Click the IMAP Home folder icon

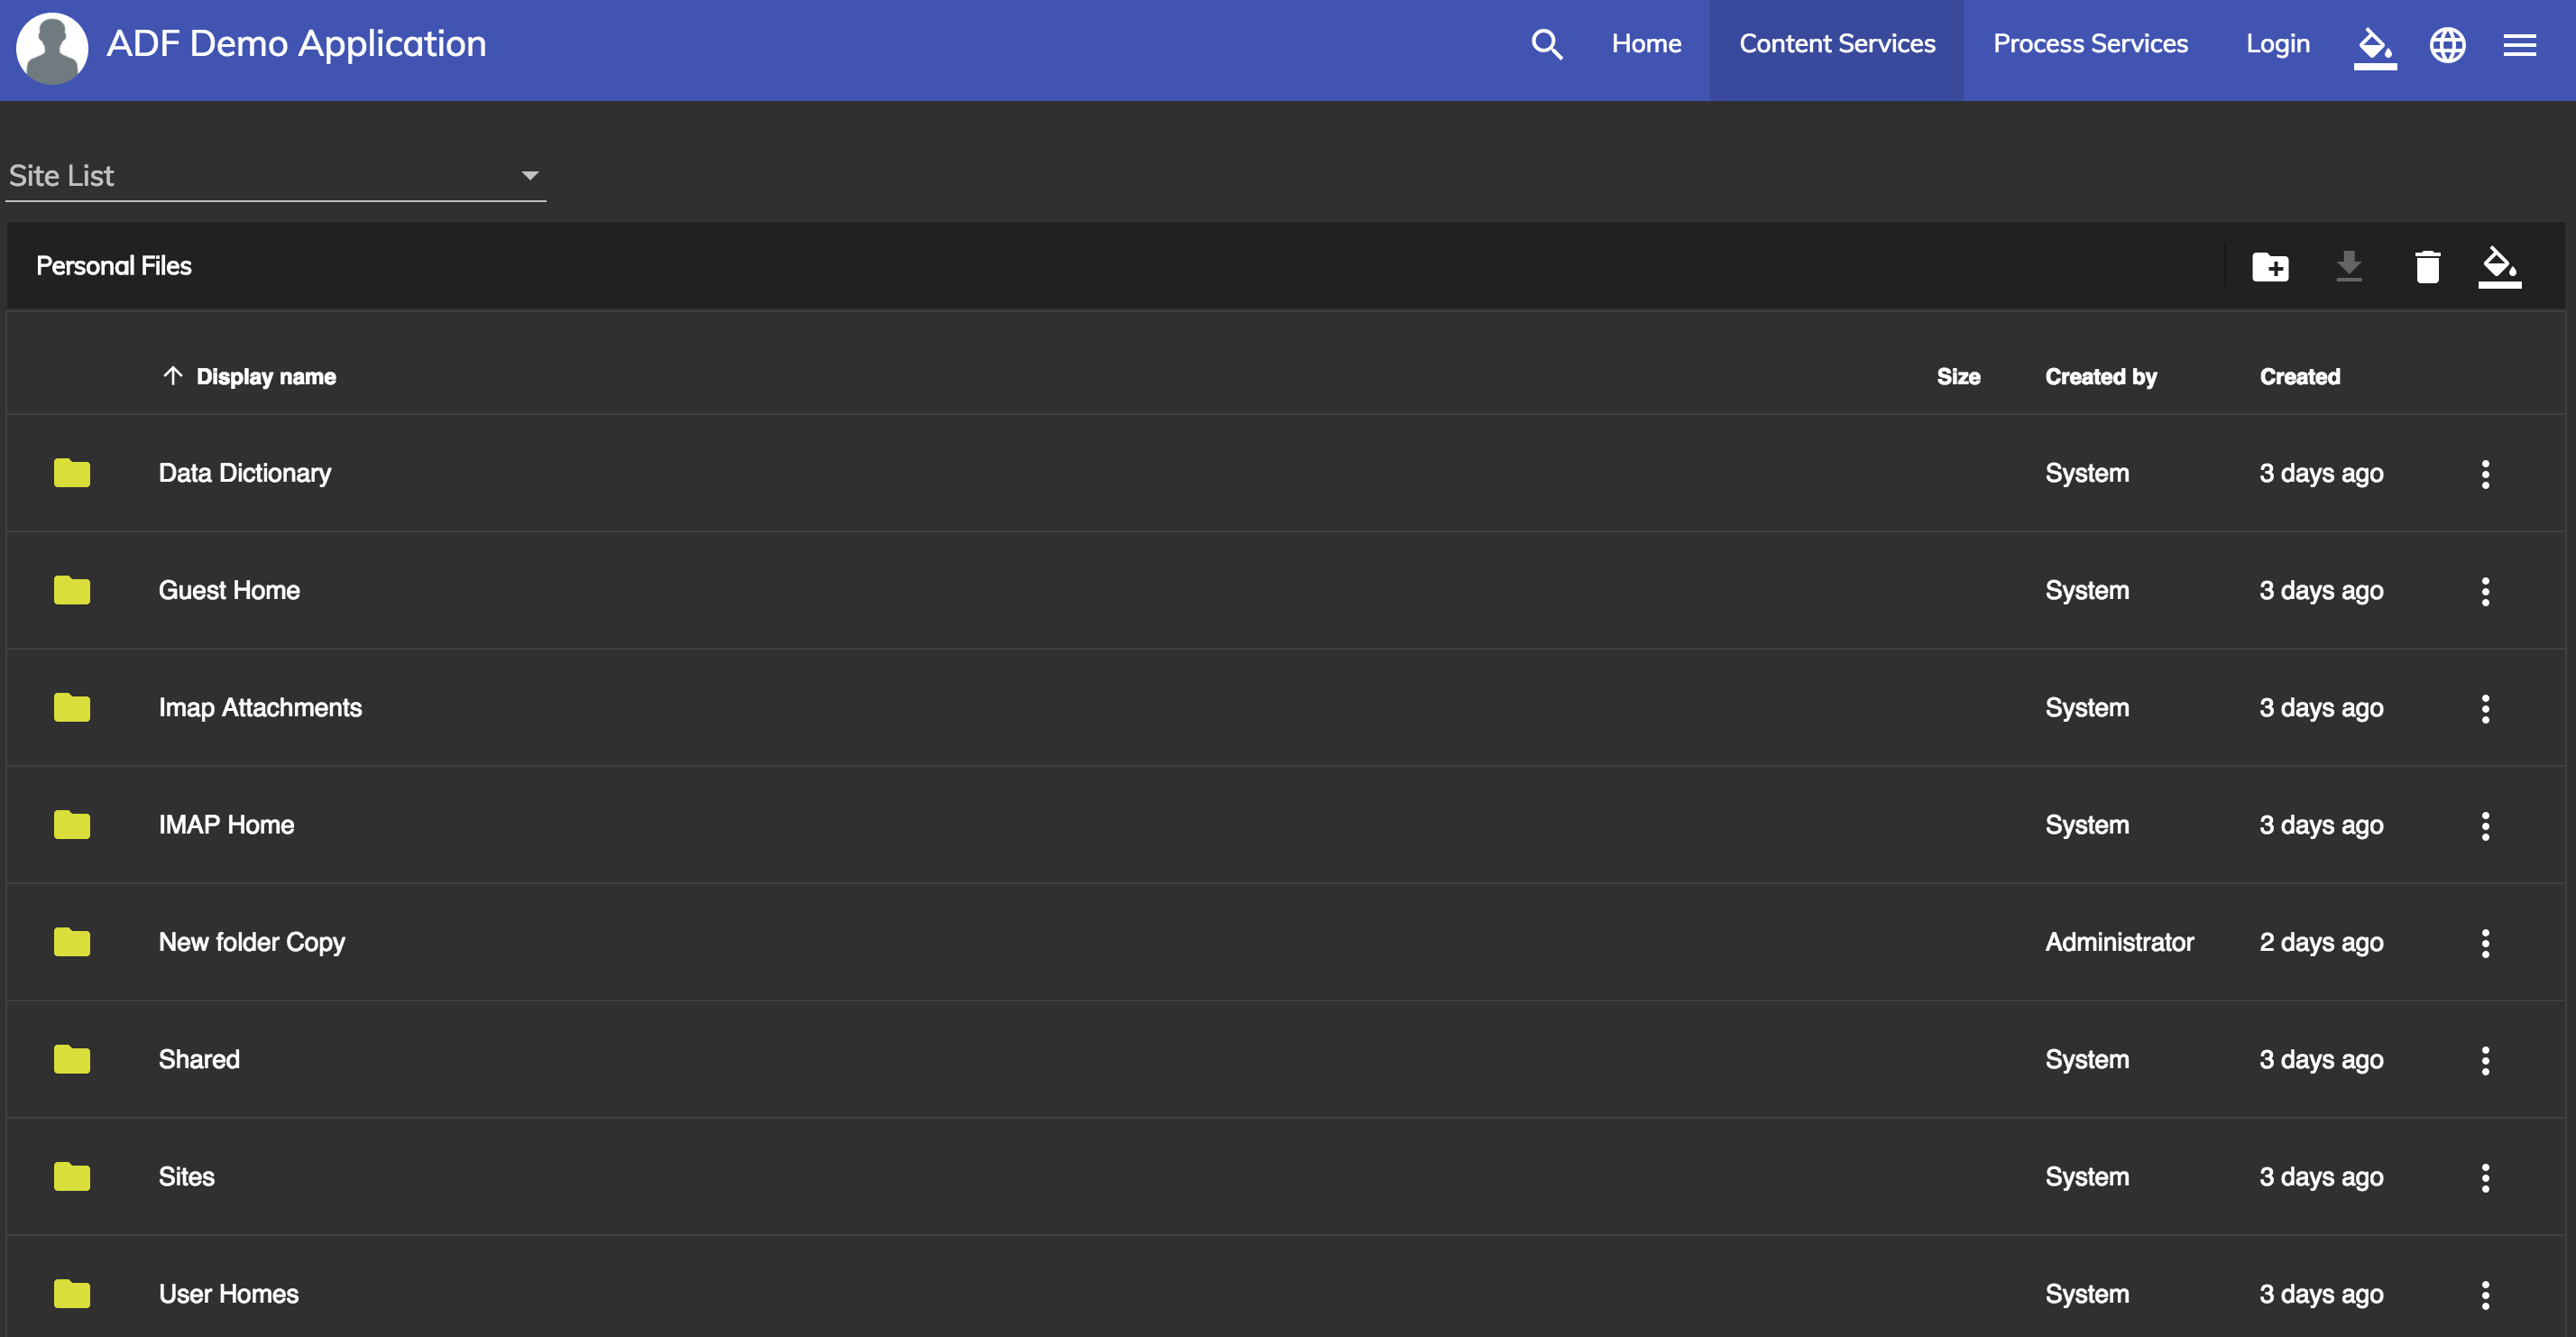72,825
